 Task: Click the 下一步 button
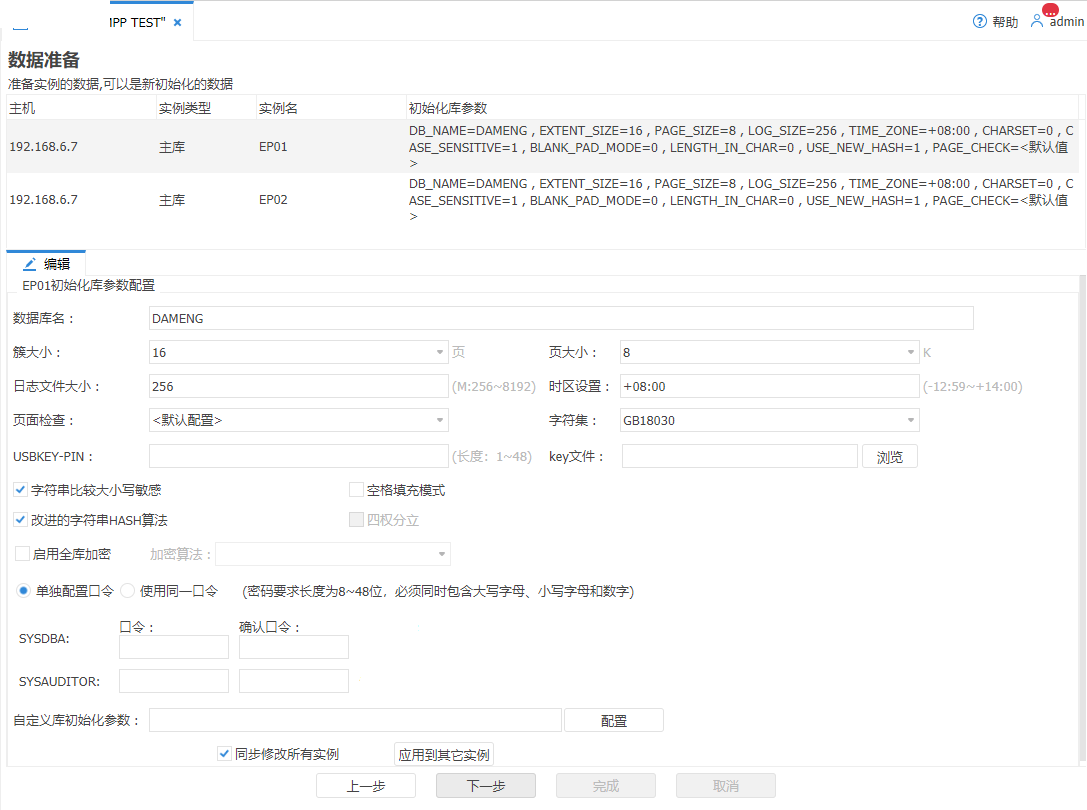485,785
